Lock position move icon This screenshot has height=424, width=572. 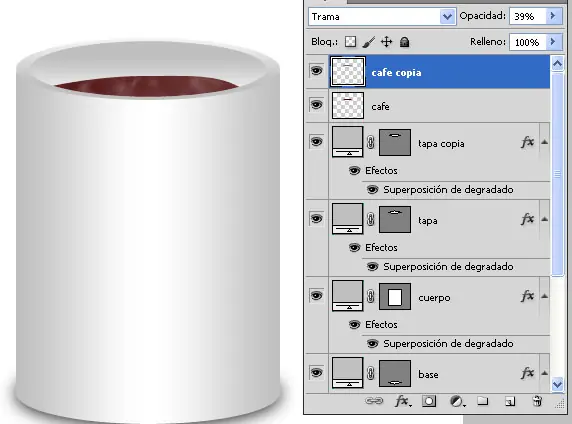tap(386, 42)
